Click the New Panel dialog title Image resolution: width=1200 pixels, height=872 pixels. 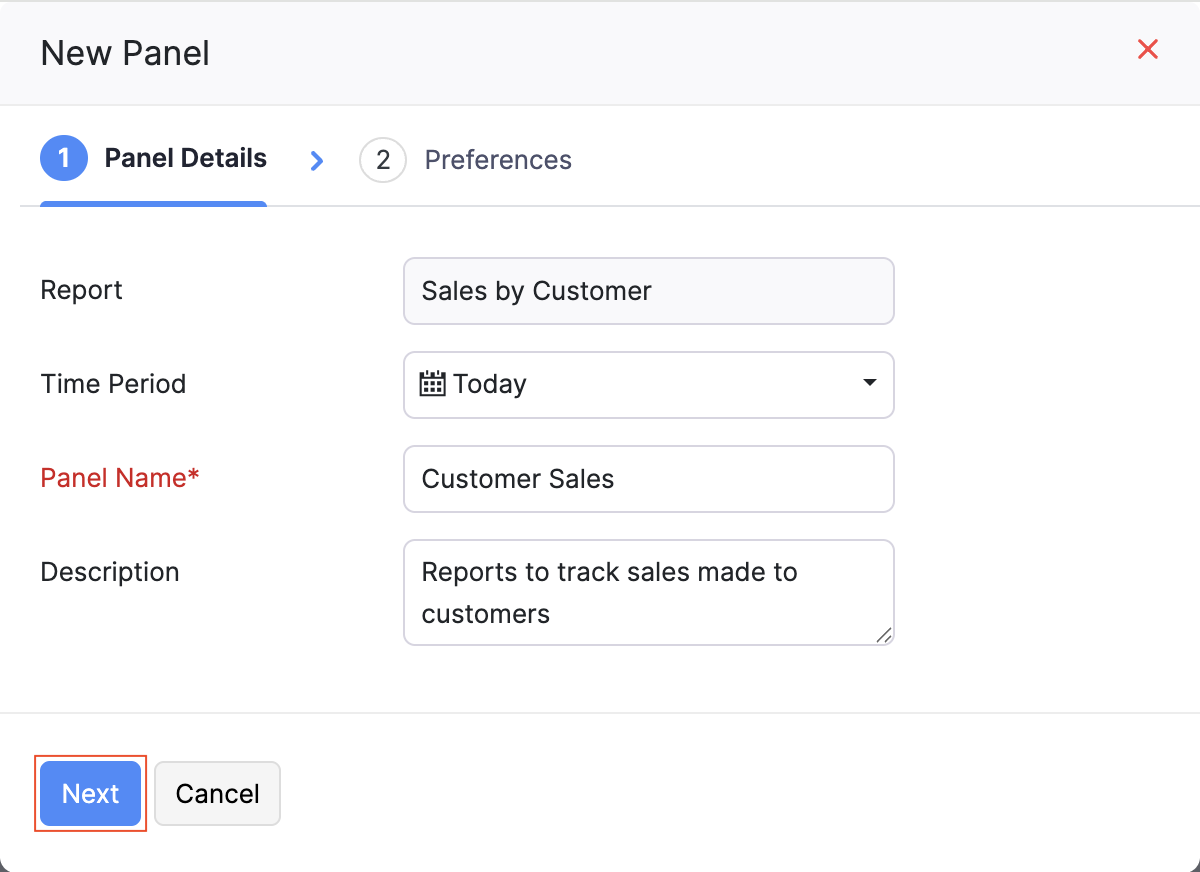tap(125, 53)
